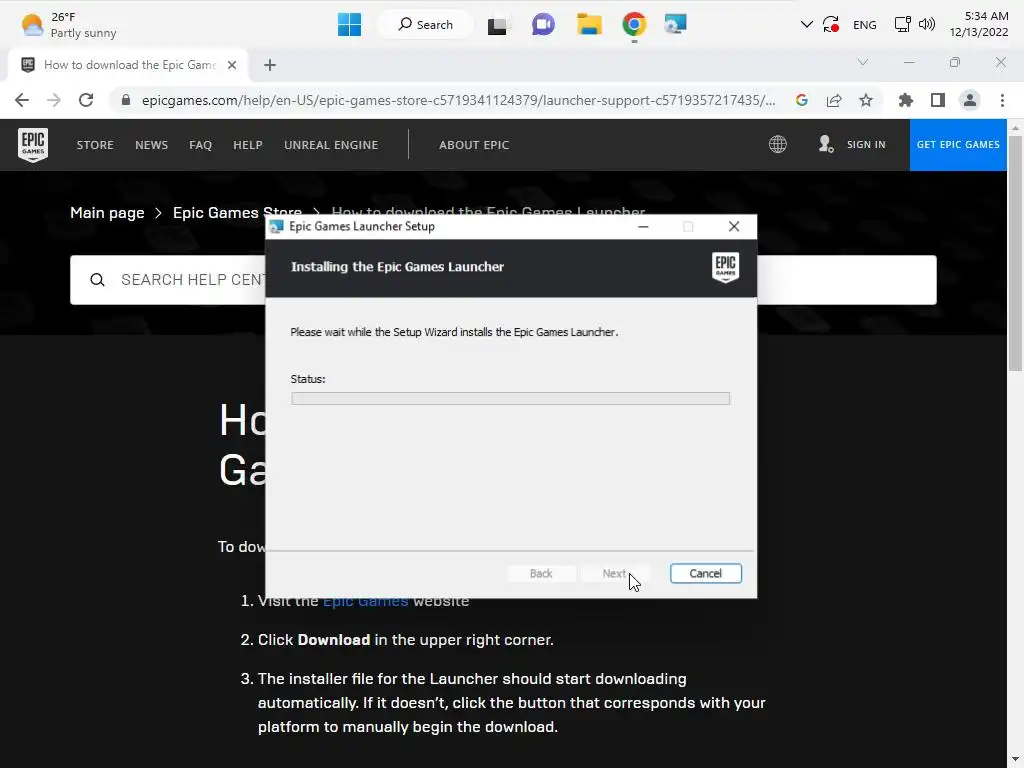
Task: Open the ABOUT EPIC menu item
Action: click(x=474, y=145)
